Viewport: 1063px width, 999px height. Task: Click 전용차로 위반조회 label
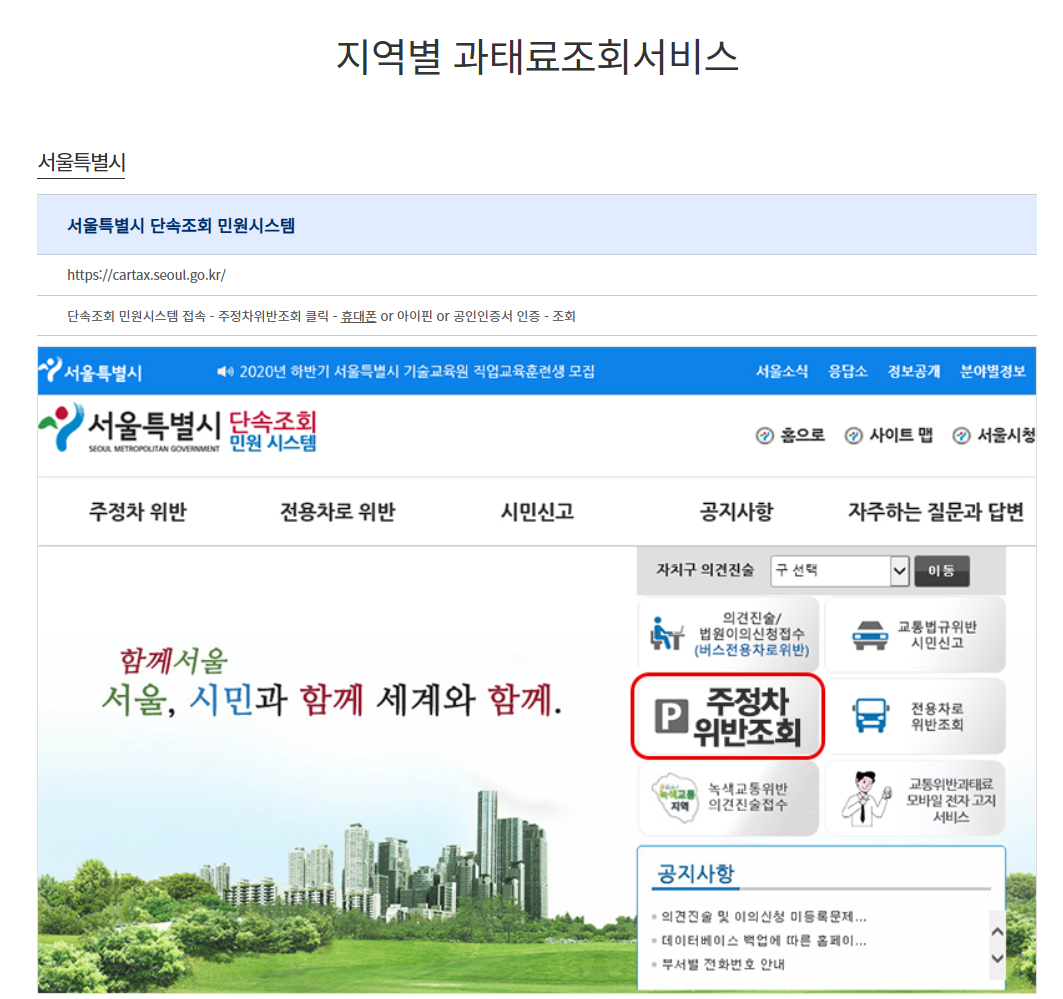(x=937, y=716)
